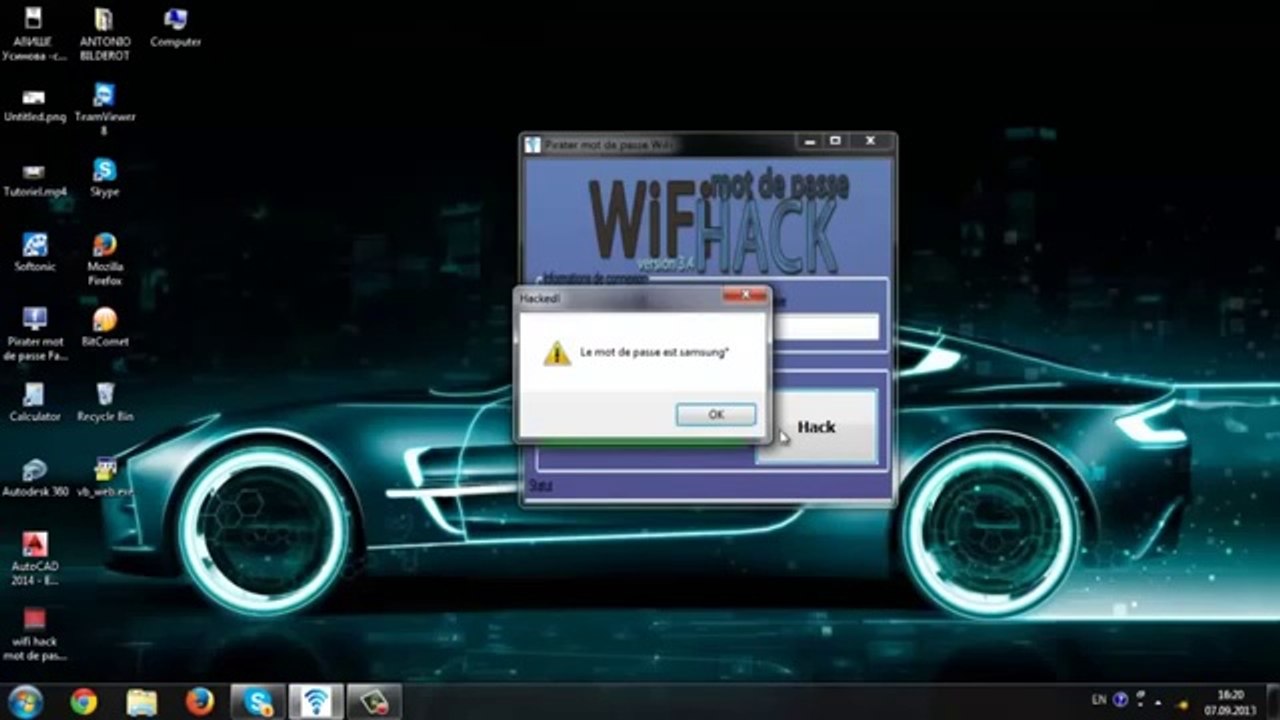Select the Calculator desktop shortcut
Viewport: 1280px width, 720px height.
pos(34,402)
